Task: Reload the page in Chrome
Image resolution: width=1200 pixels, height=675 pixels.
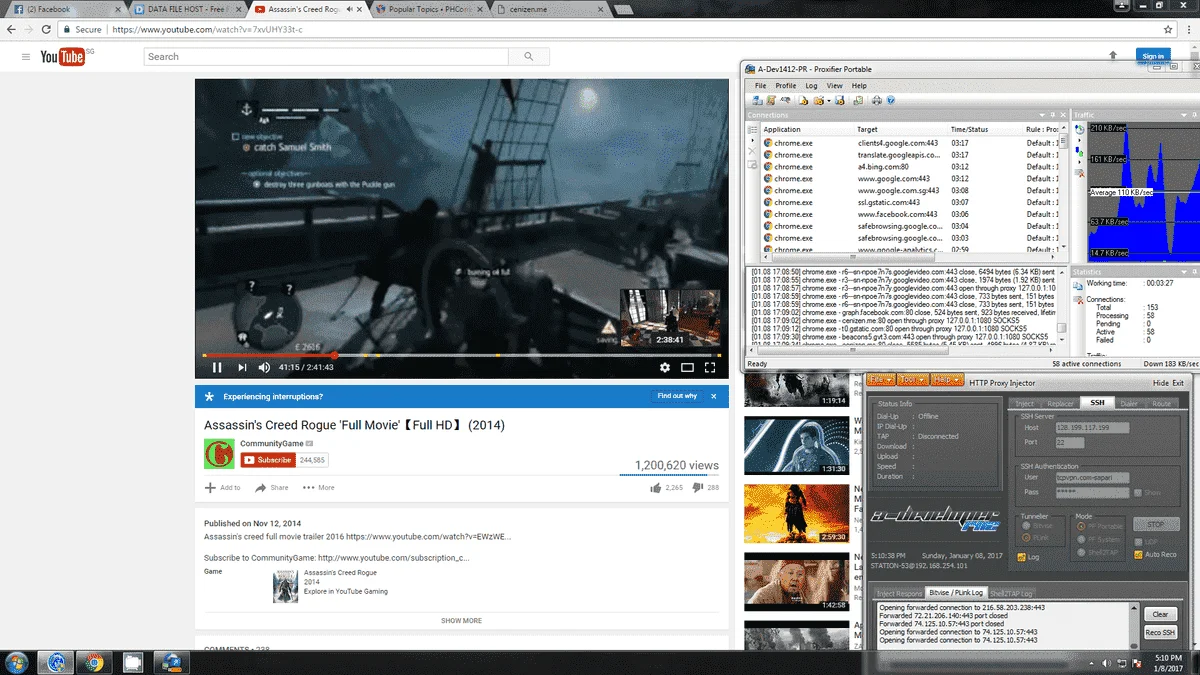Action: pyautogui.click(x=47, y=30)
